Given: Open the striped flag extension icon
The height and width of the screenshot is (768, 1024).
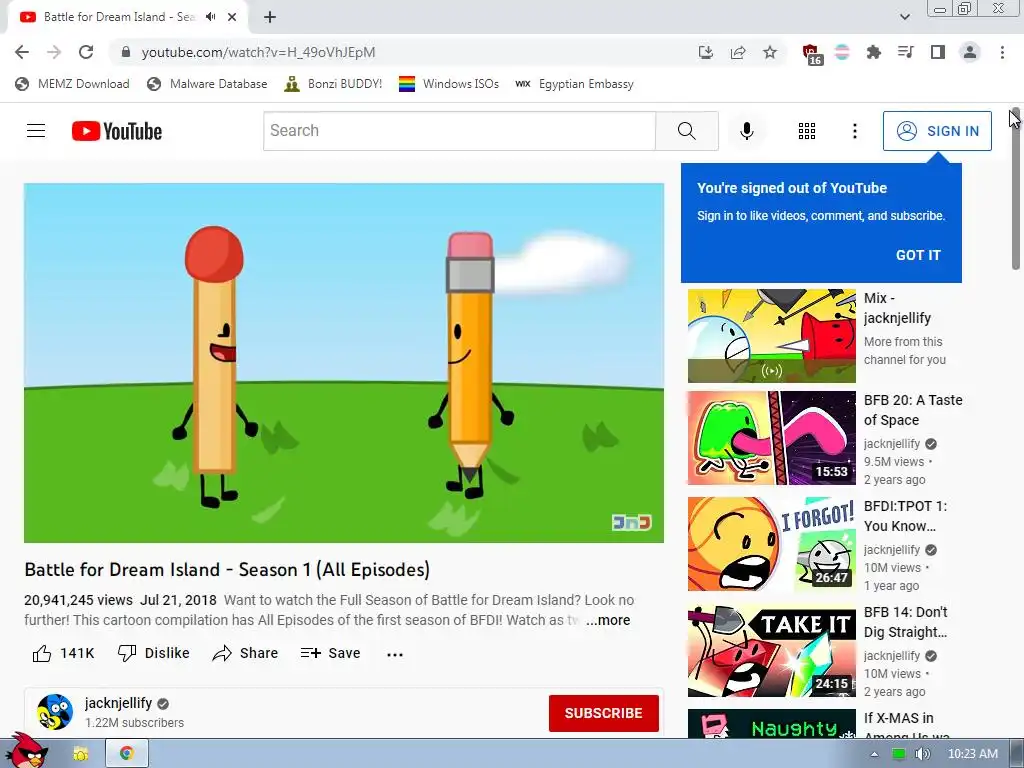Looking at the screenshot, I should pos(842,52).
